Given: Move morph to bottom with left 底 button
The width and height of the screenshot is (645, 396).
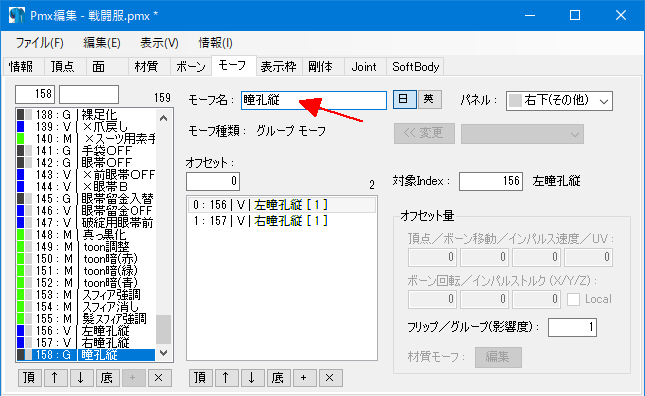Looking at the screenshot, I should point(107,377).
